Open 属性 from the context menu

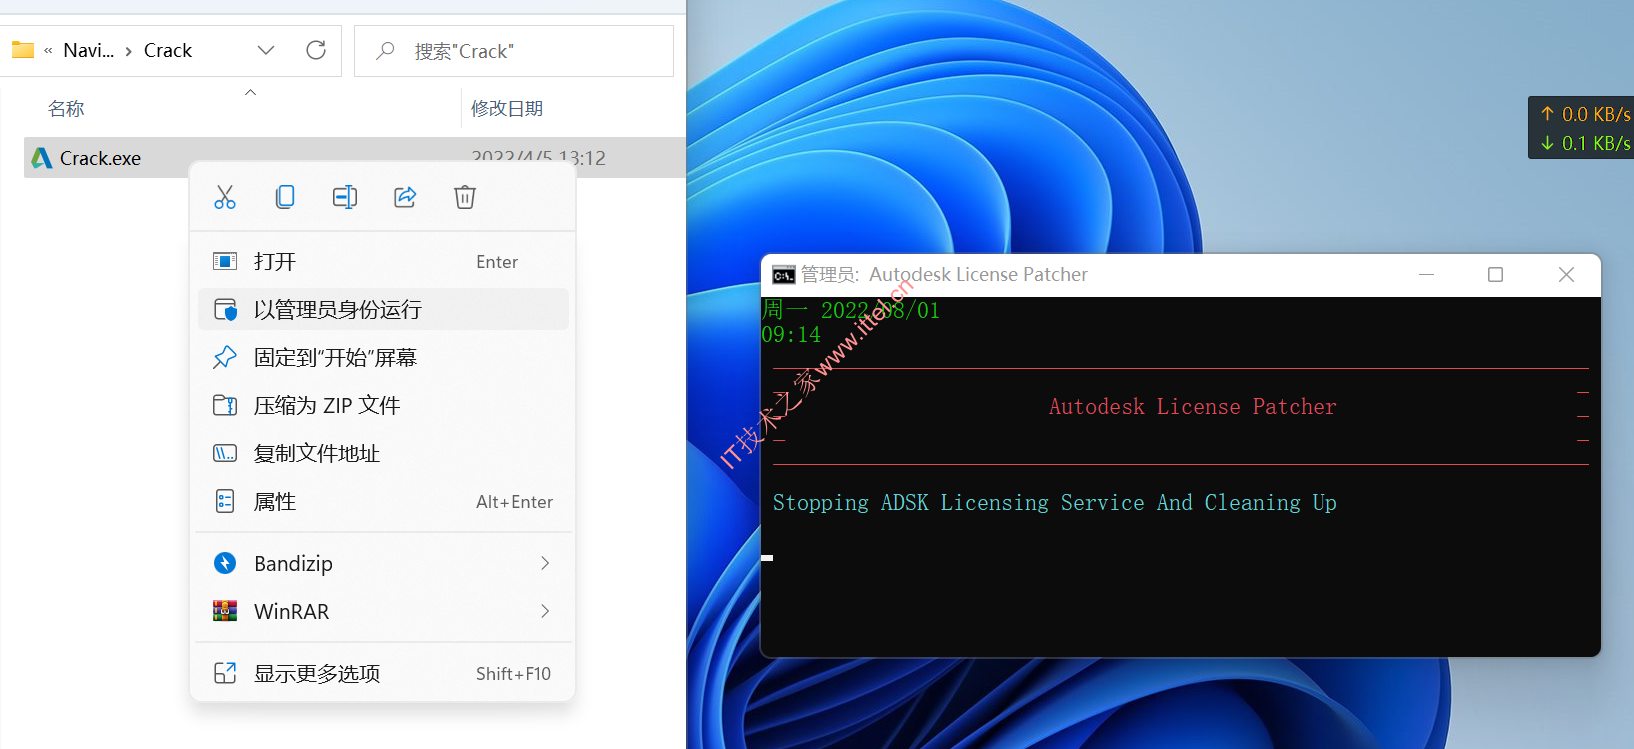pyautogui.click(x=384, y=502)
